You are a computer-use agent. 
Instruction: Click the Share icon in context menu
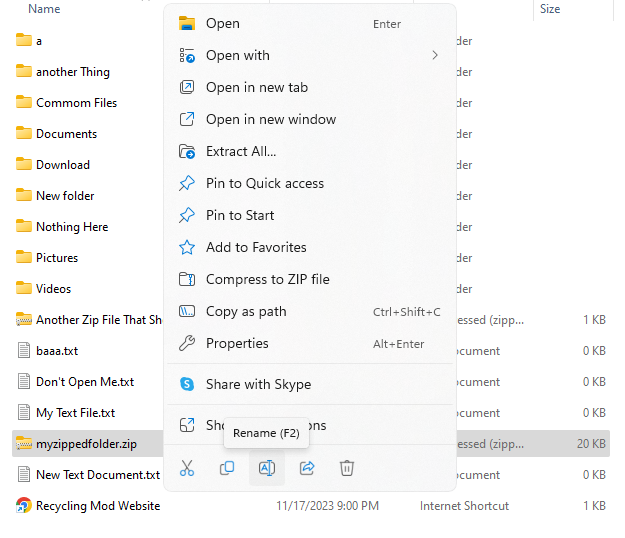[x=307, y=468]
